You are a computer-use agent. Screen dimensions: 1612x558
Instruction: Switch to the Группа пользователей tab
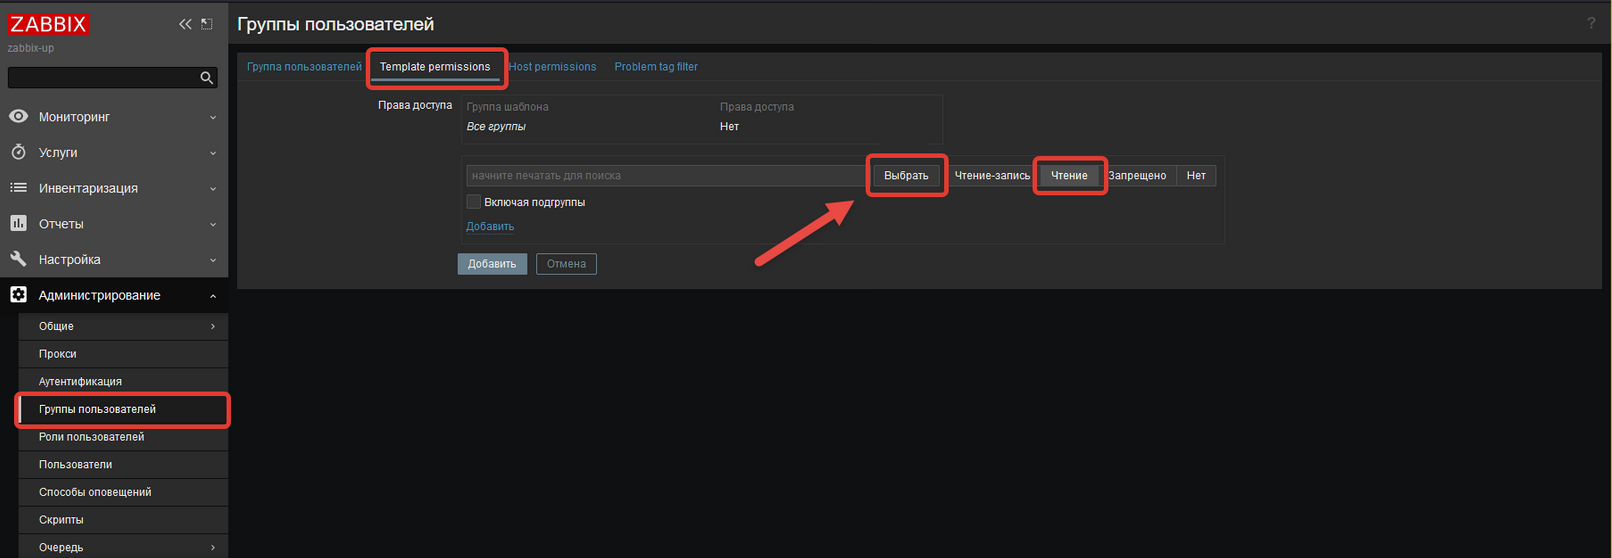click(x=304, y=67)
